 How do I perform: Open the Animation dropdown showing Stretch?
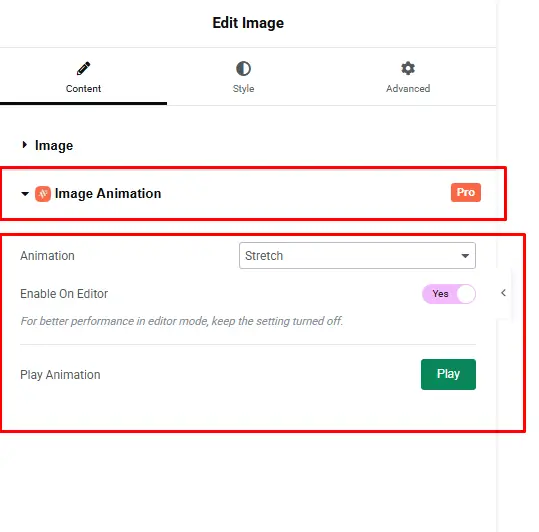click(x=358, y=256)
